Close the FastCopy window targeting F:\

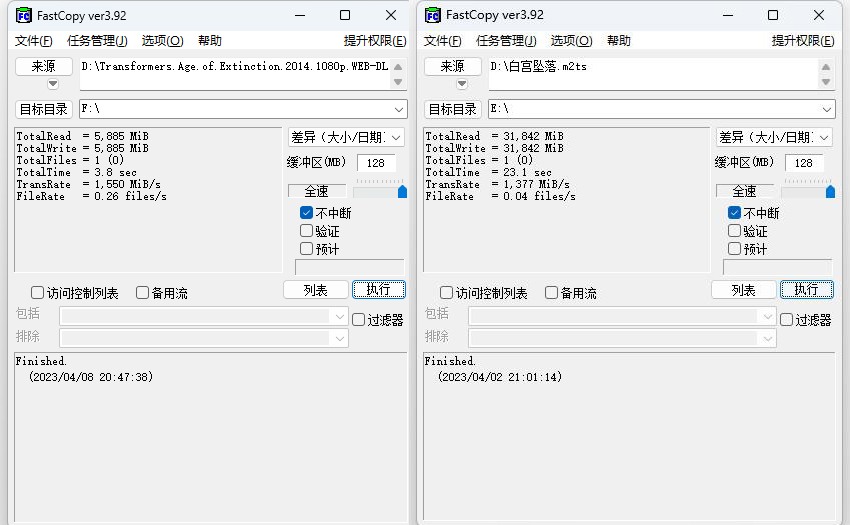[391, 15]
